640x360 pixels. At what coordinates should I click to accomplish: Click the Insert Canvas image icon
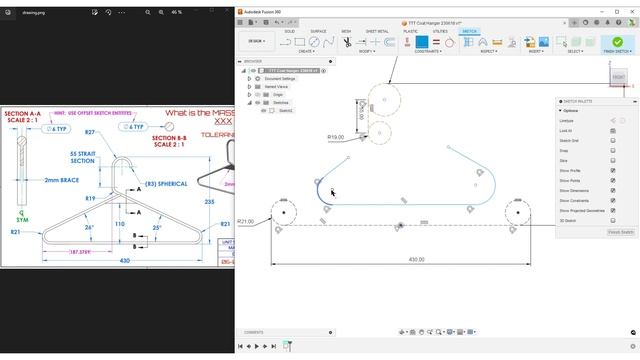click(544, 42)
